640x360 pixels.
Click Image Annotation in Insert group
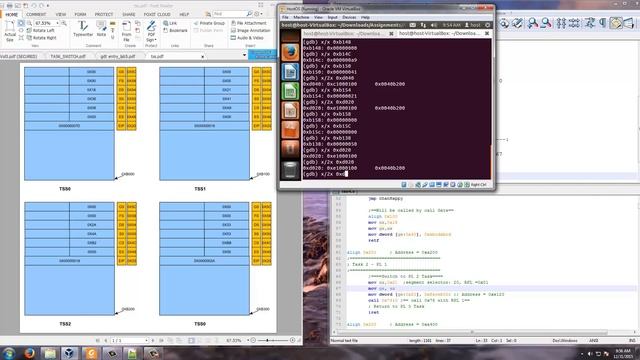250,31
